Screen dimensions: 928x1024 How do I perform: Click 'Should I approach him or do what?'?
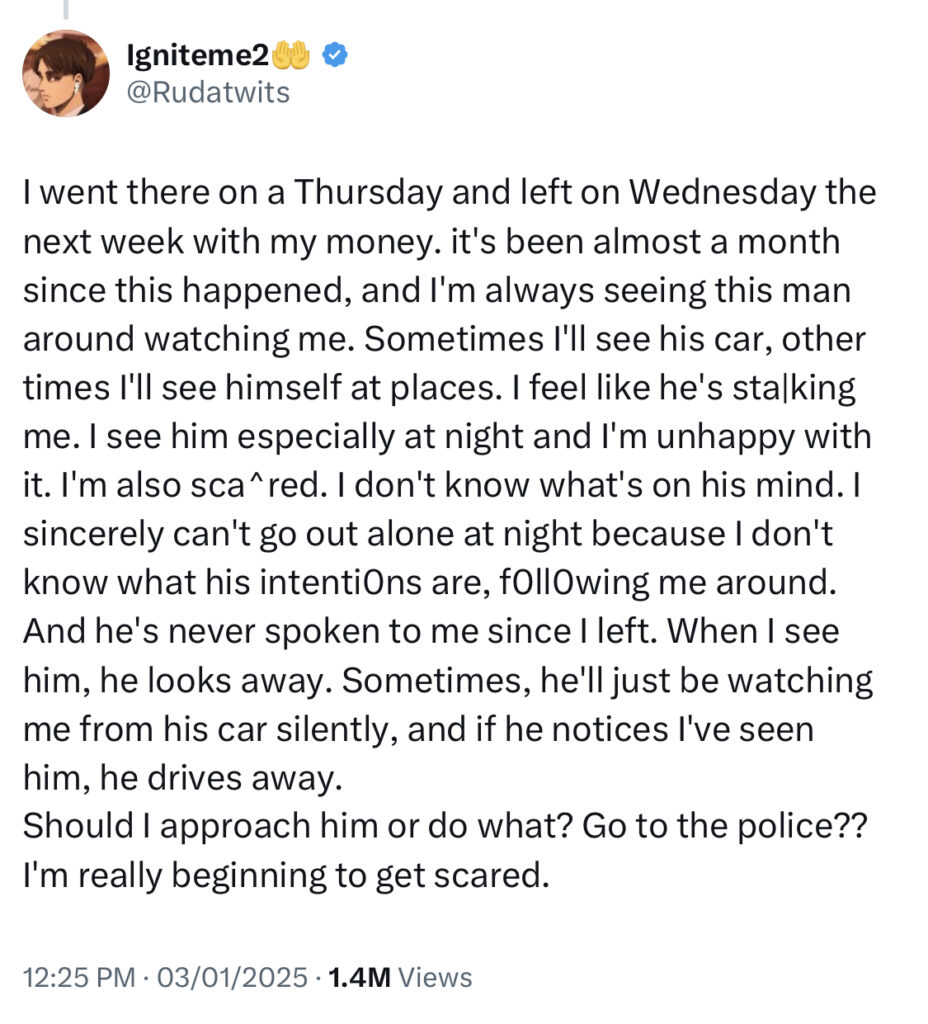[x=298, y=826]
